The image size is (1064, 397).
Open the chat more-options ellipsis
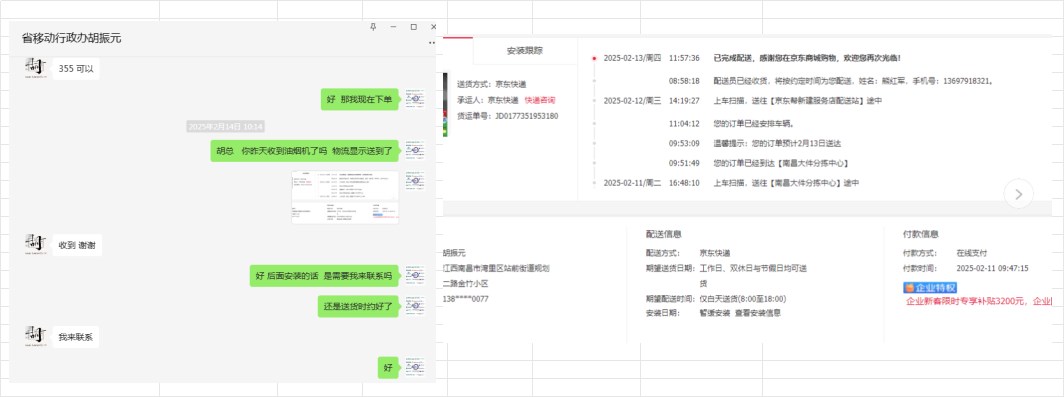click(432, 43)
